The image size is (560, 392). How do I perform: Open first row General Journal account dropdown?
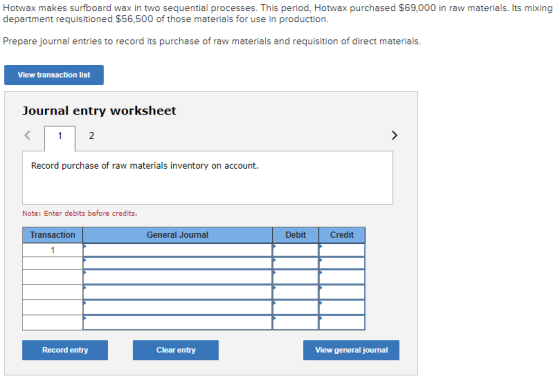pyautogui.click(x=178, y=250)
